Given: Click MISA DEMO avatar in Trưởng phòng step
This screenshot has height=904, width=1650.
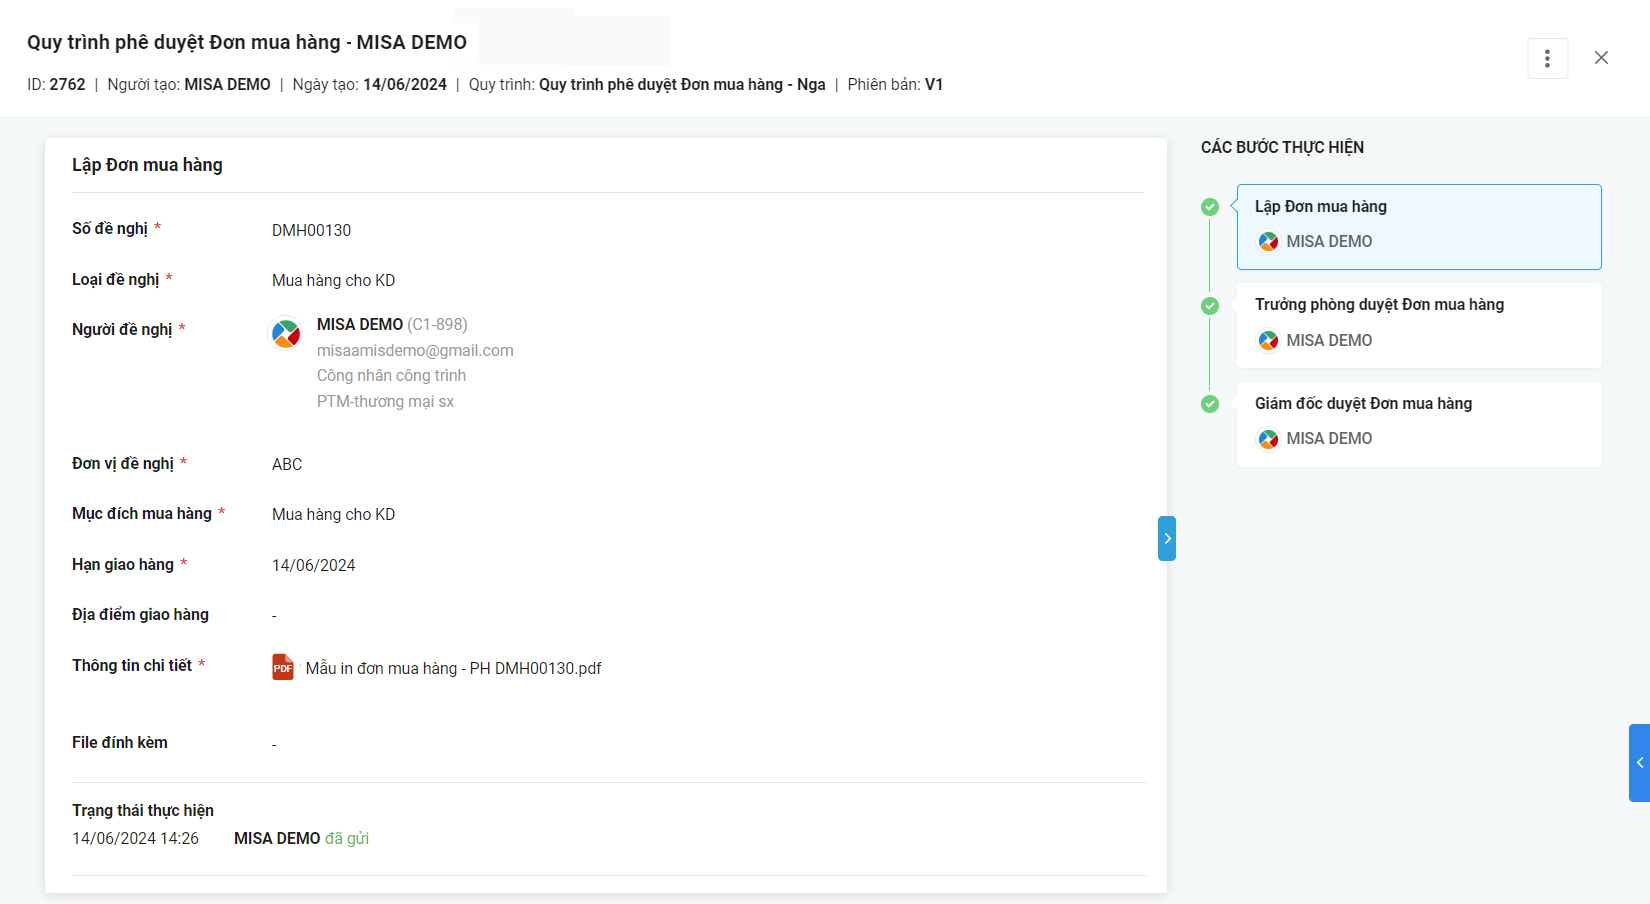Looking at the screenshot, I should 1268,341.
